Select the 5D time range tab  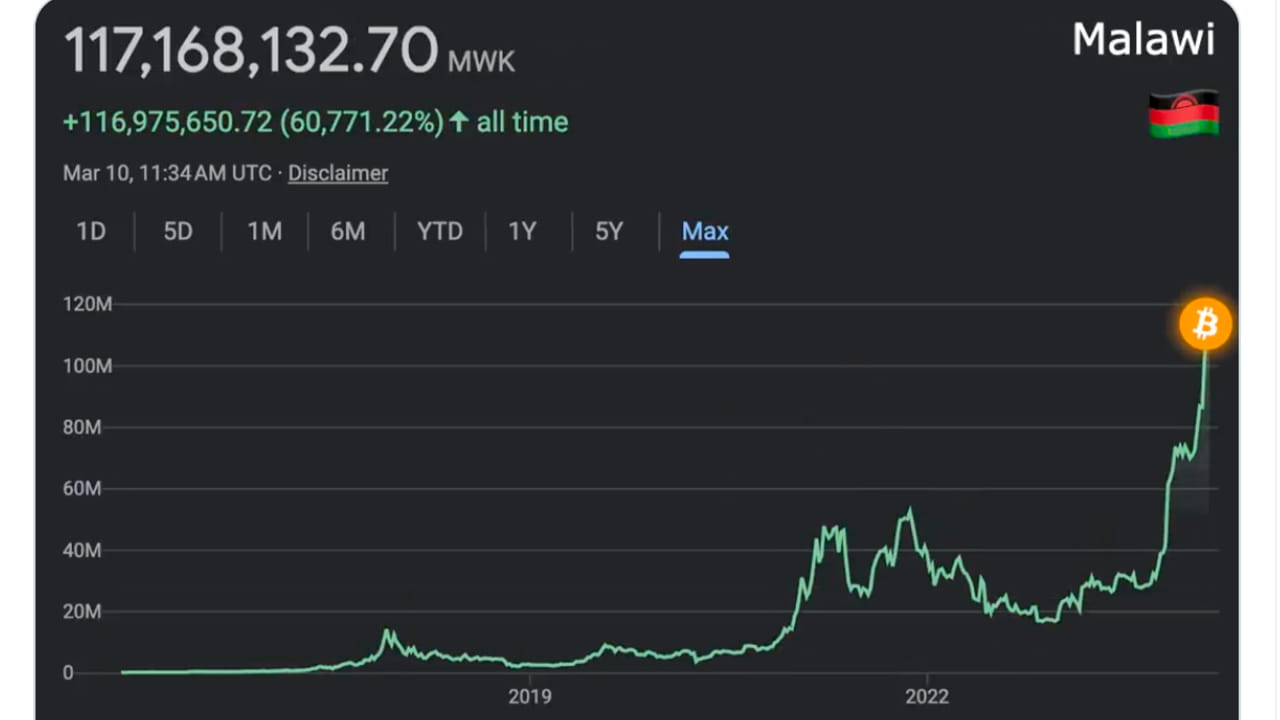point(178,232)
